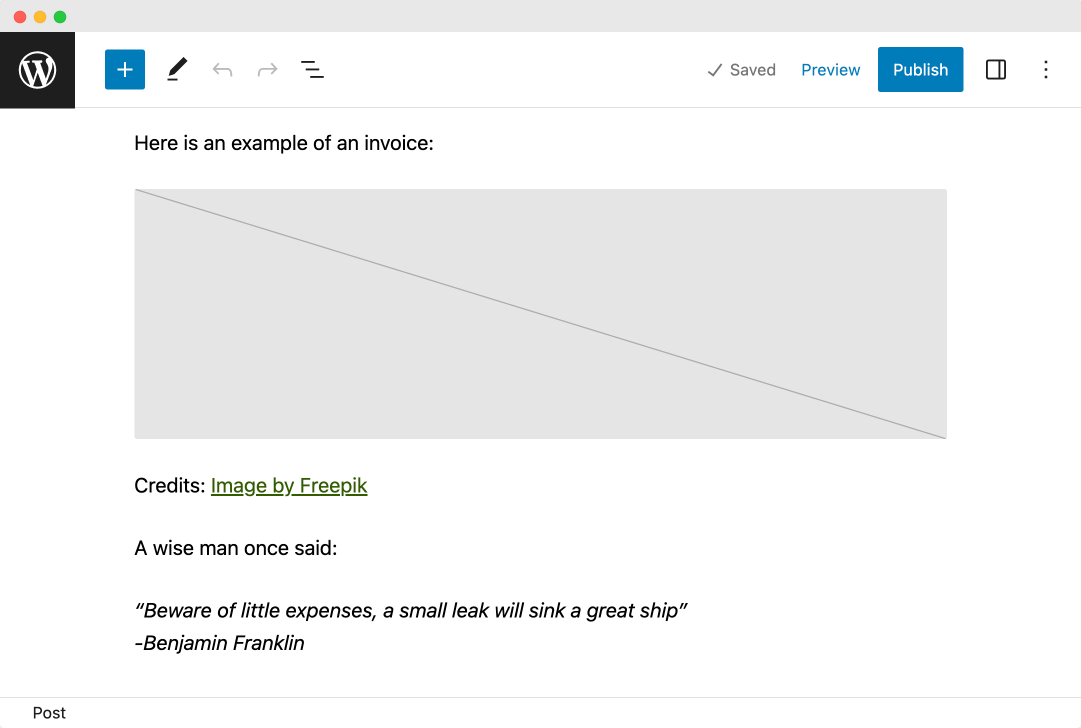Image resolution: width=1081 pixels, height=728 pixels.
Task: Toggle the Settings sidebar panel
Action: [x=996, y=70]
